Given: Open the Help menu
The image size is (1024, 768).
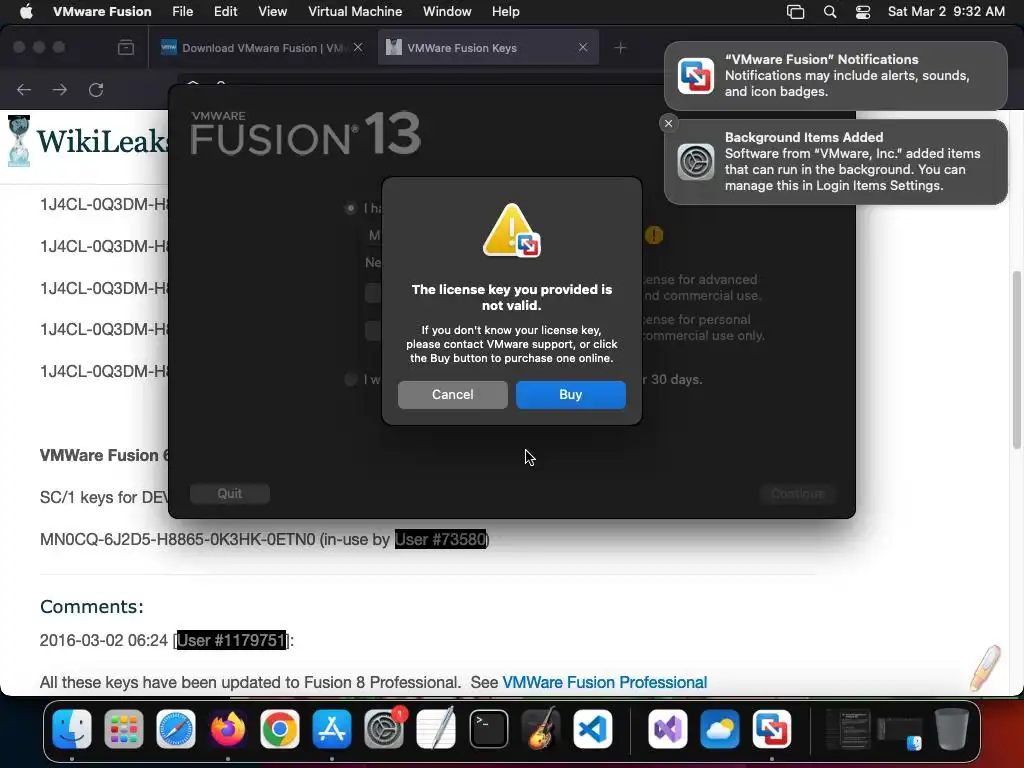Looking at the screenshot, I should 505,12.
